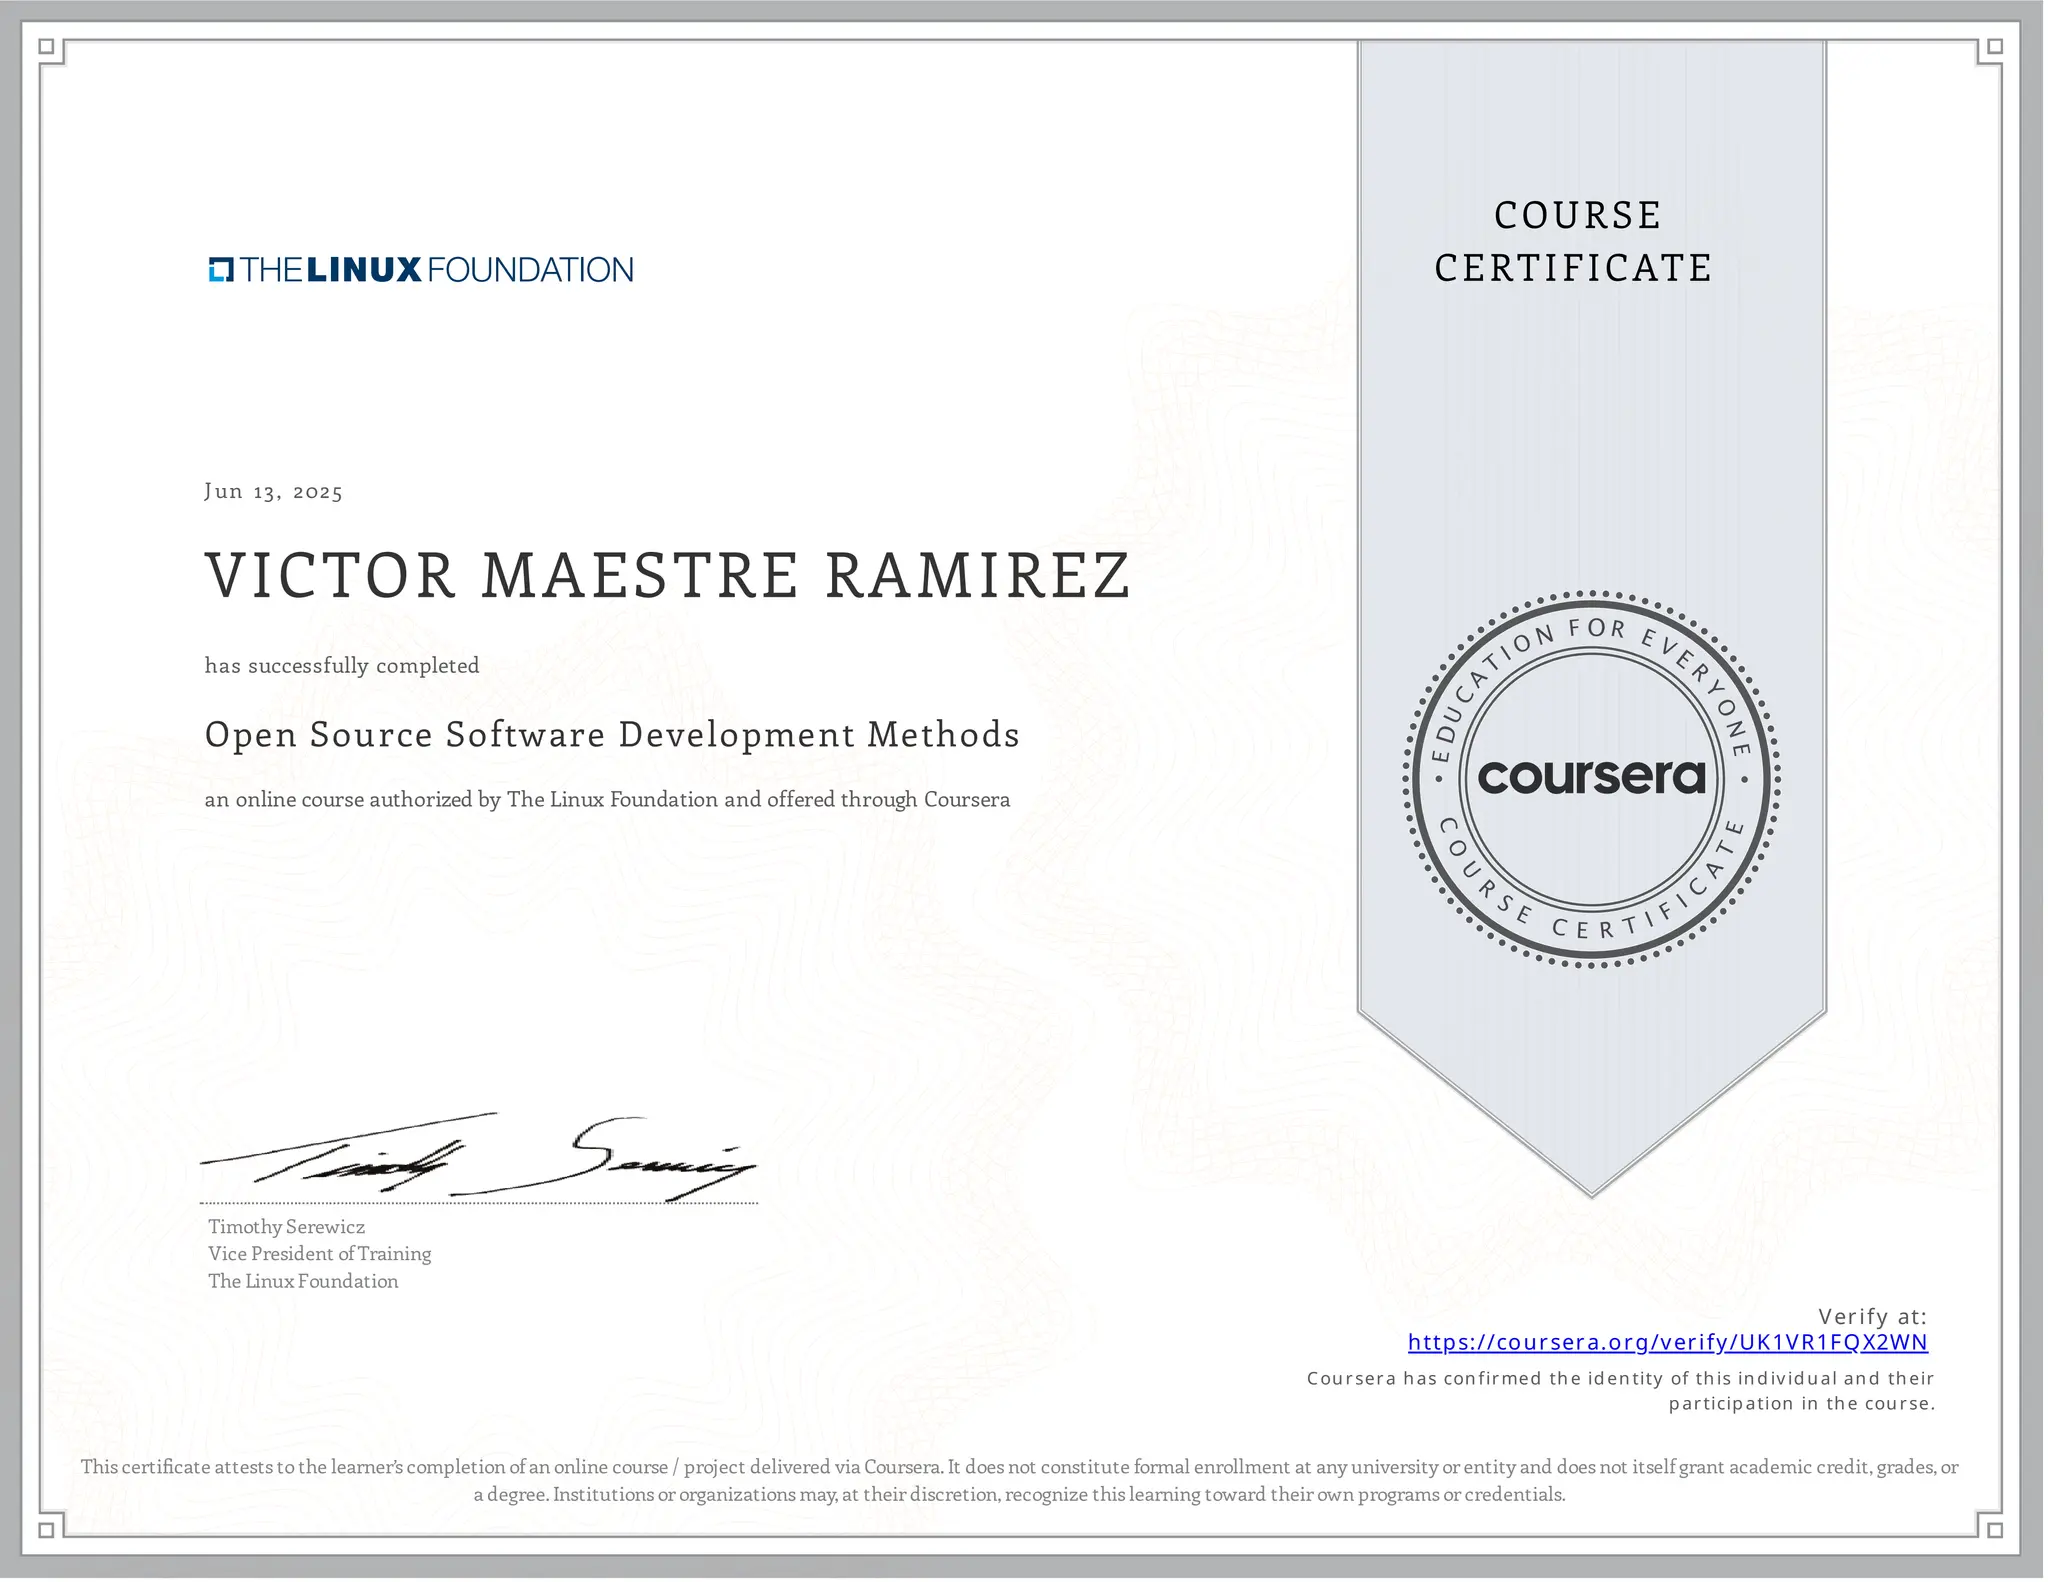Click the bottom-right corner ornament square

[x=1994, y=1530]
